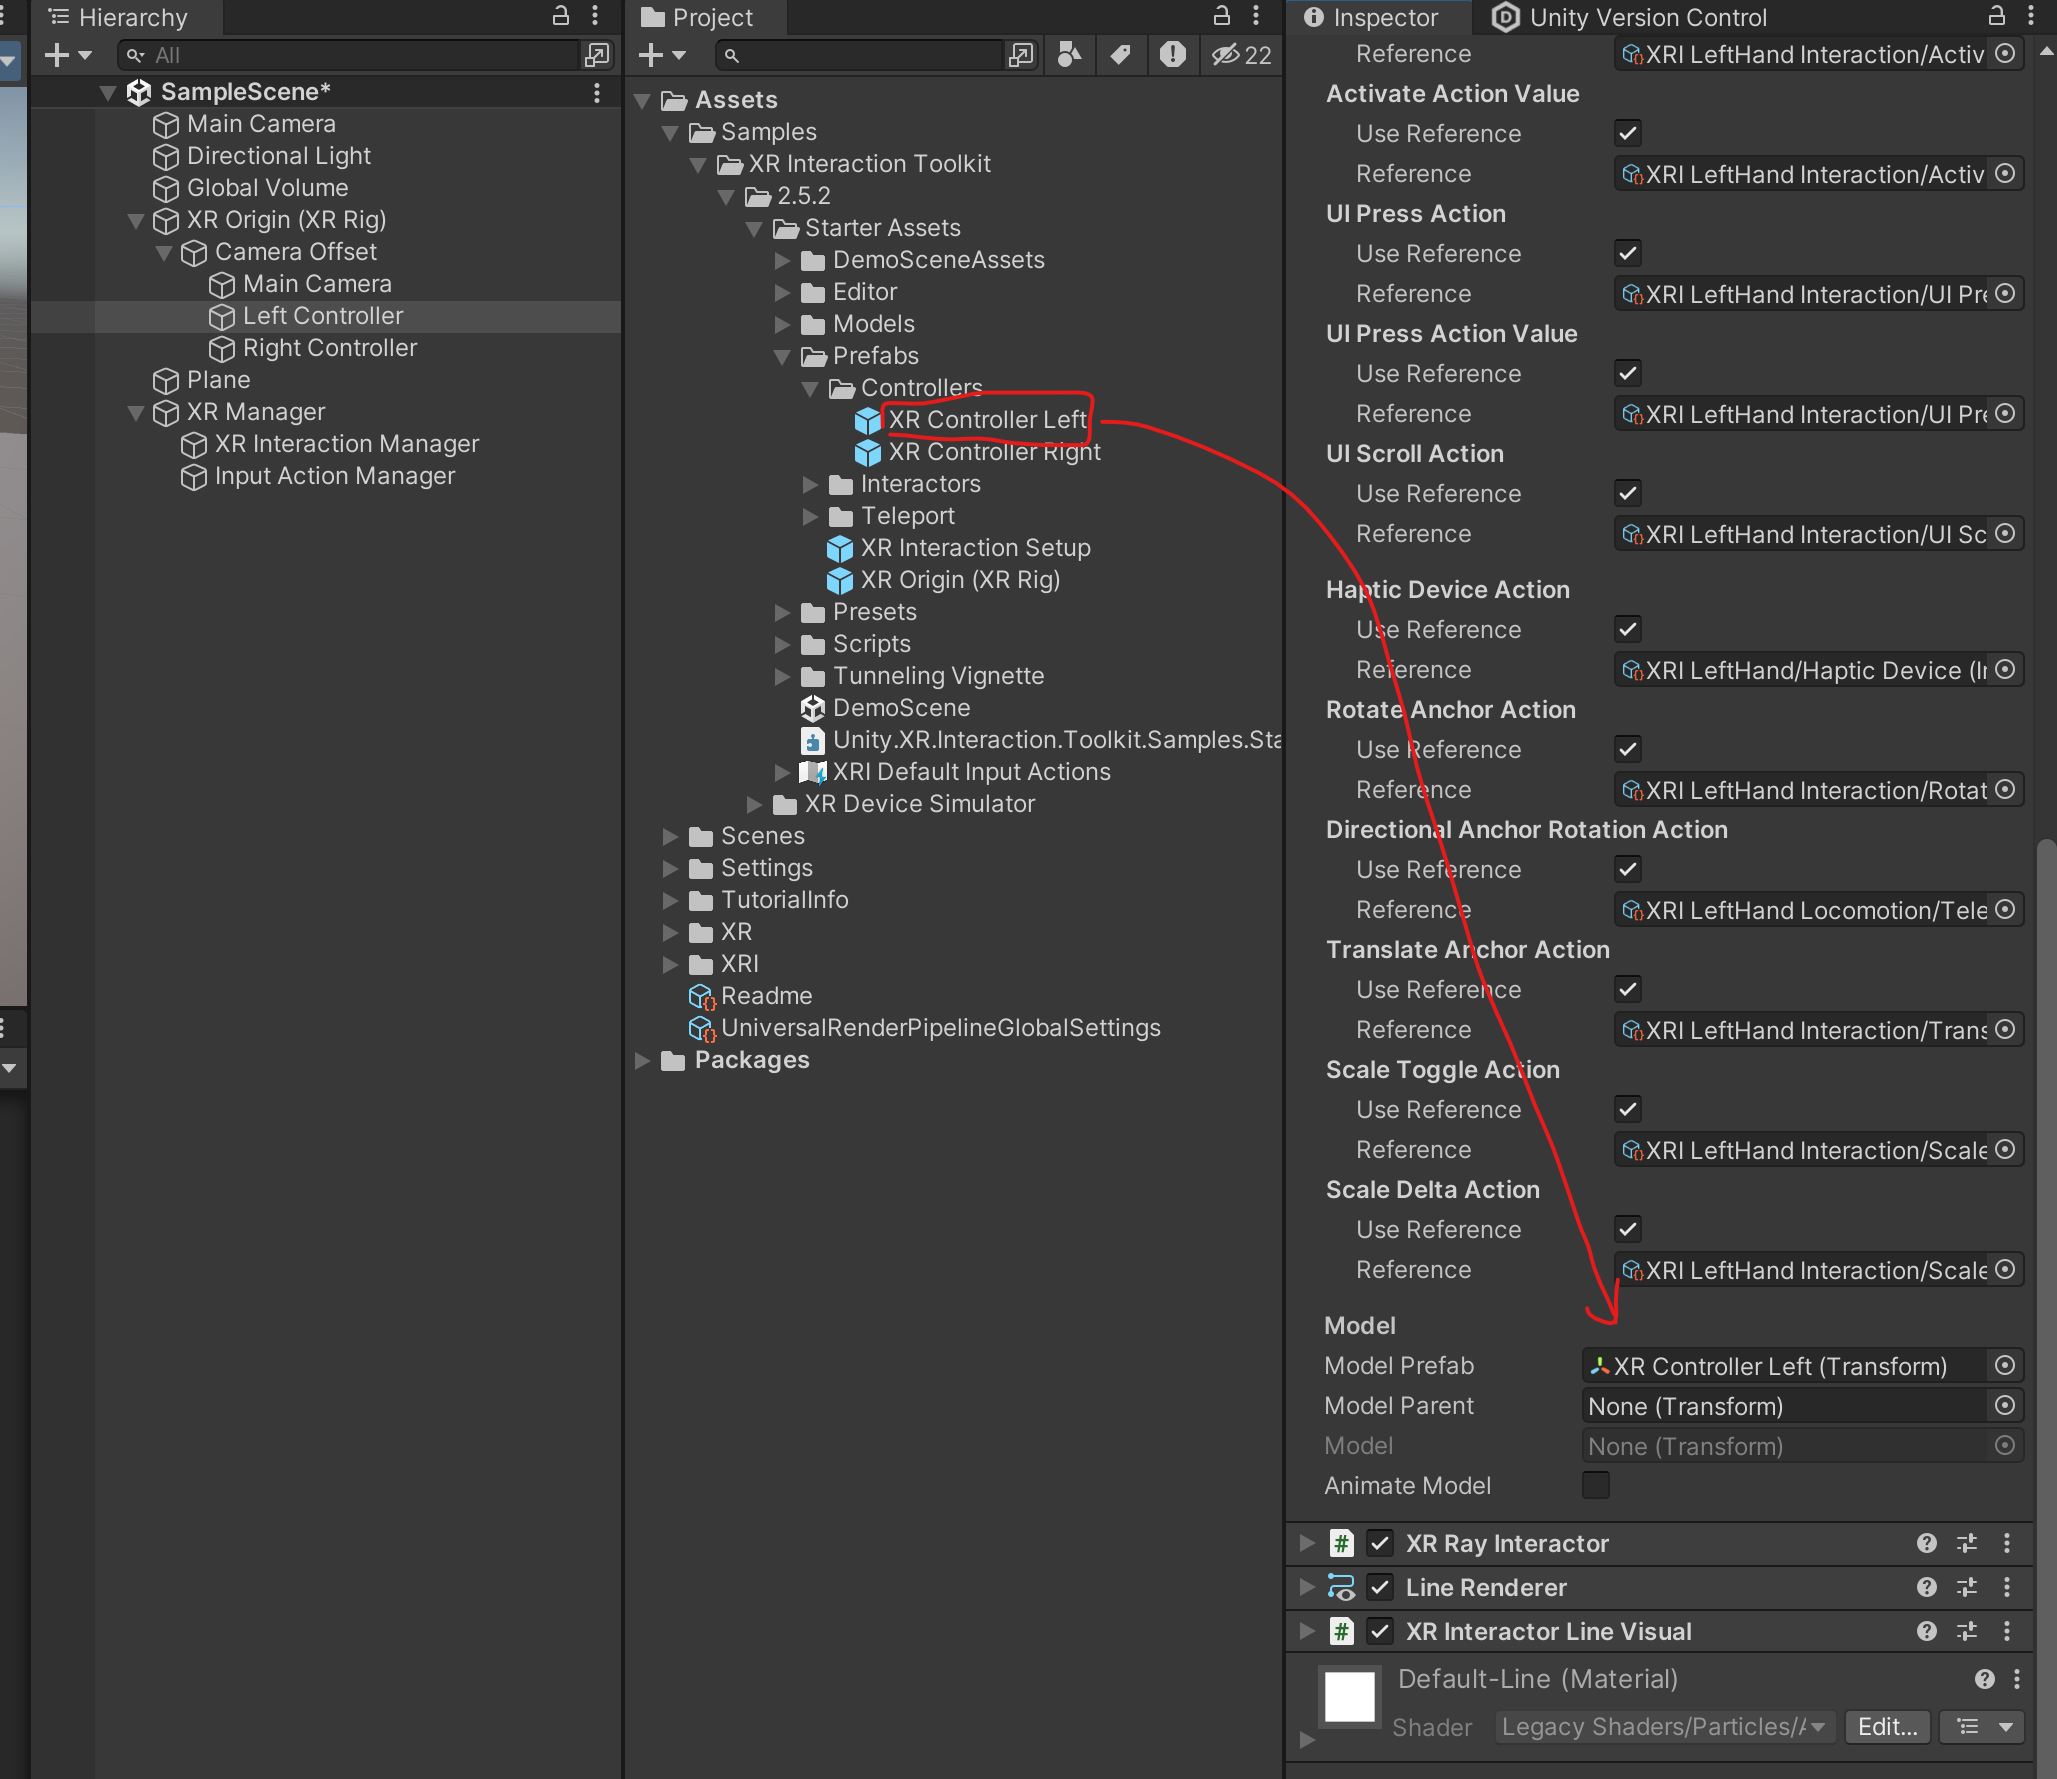Screen dimensions: 2057x1779
Task: Open XR Ray Interactor help icon
Action: tap(1926, 1543)
